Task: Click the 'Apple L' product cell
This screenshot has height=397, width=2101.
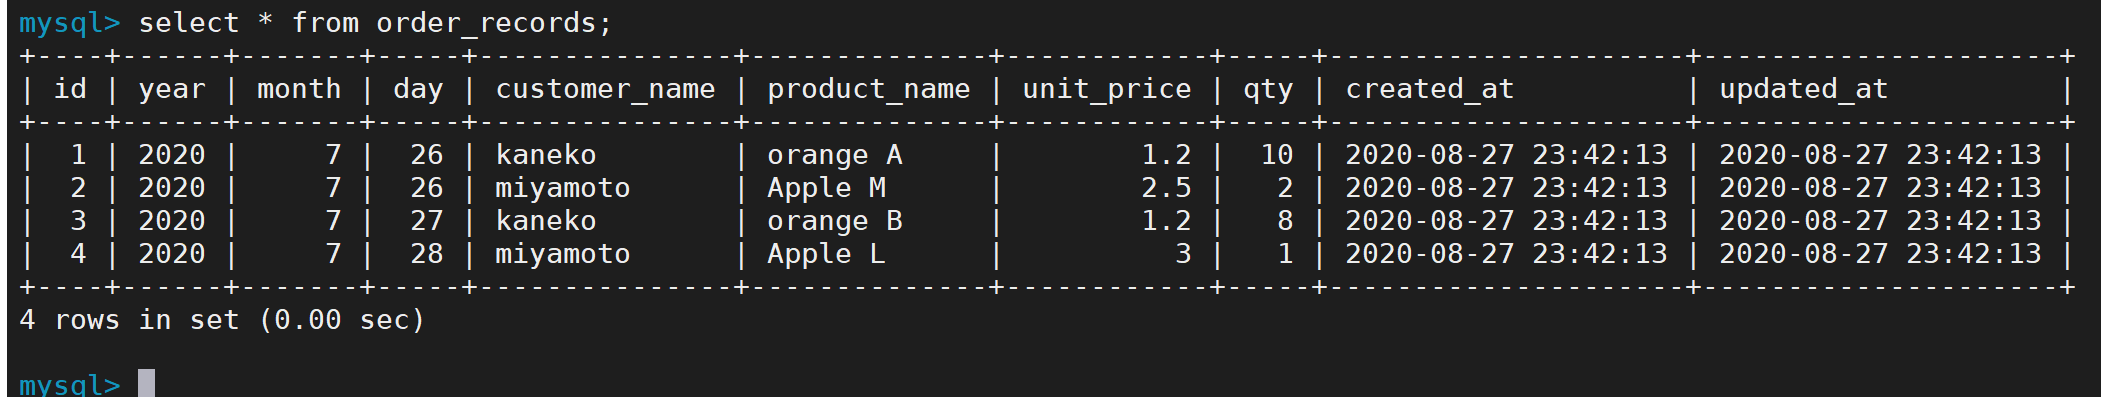Action: [826, 254]
